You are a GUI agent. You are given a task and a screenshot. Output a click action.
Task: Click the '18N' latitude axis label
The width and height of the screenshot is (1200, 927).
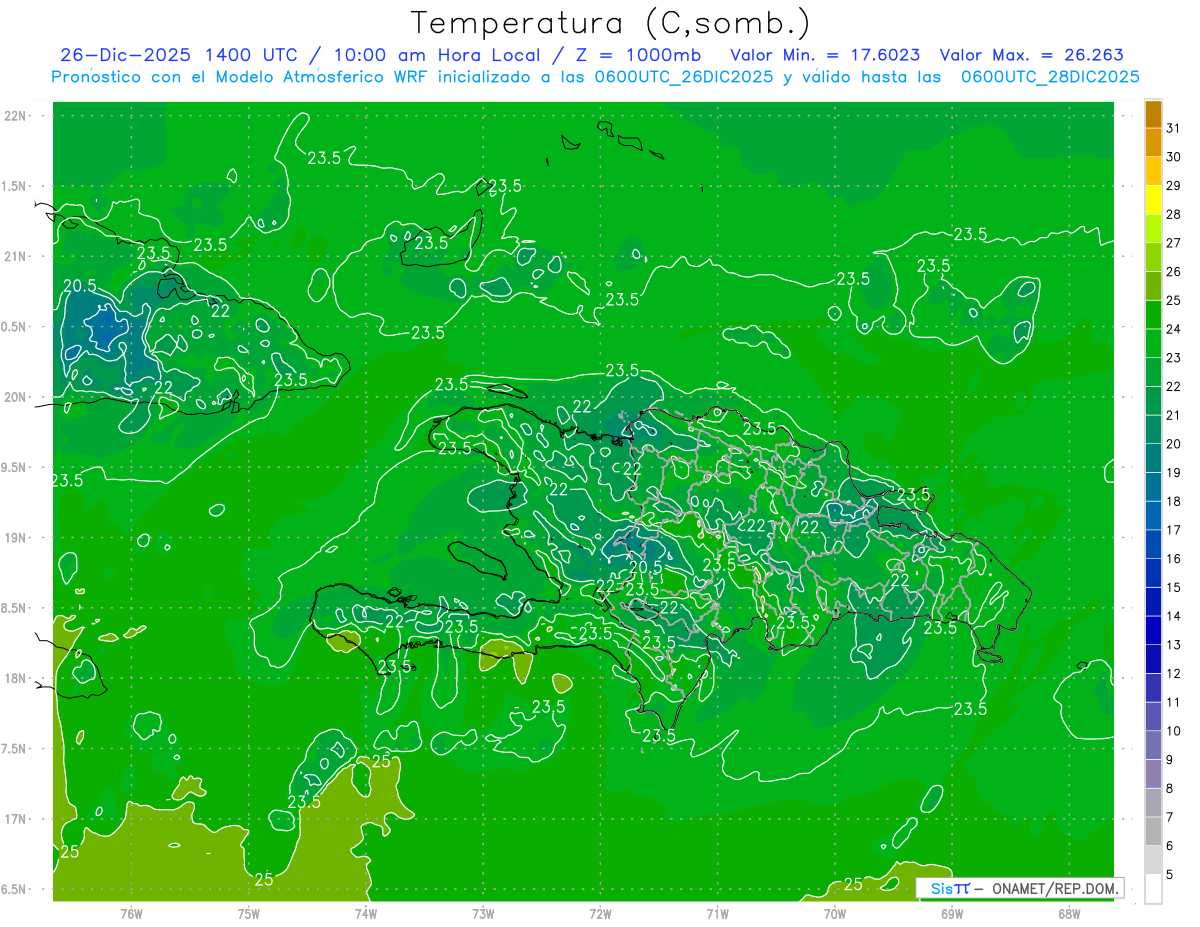tap(16, 678)
